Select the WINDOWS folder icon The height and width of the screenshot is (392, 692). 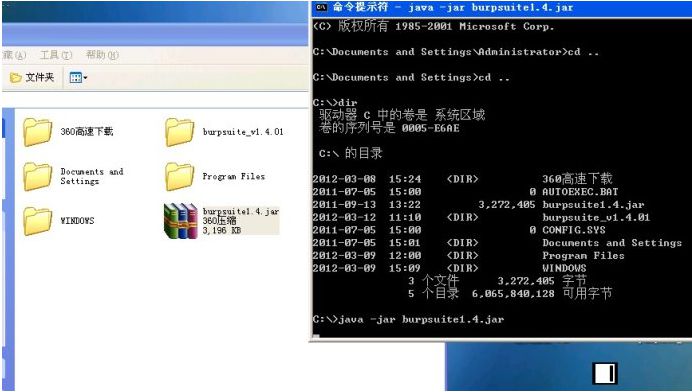pyautogui.click(x=38, y=221)
